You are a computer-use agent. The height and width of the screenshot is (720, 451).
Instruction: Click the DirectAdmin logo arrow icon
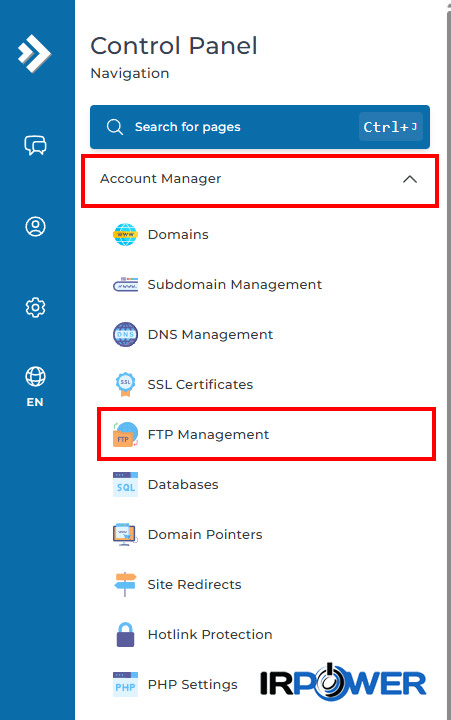click(x=34, y=53)
